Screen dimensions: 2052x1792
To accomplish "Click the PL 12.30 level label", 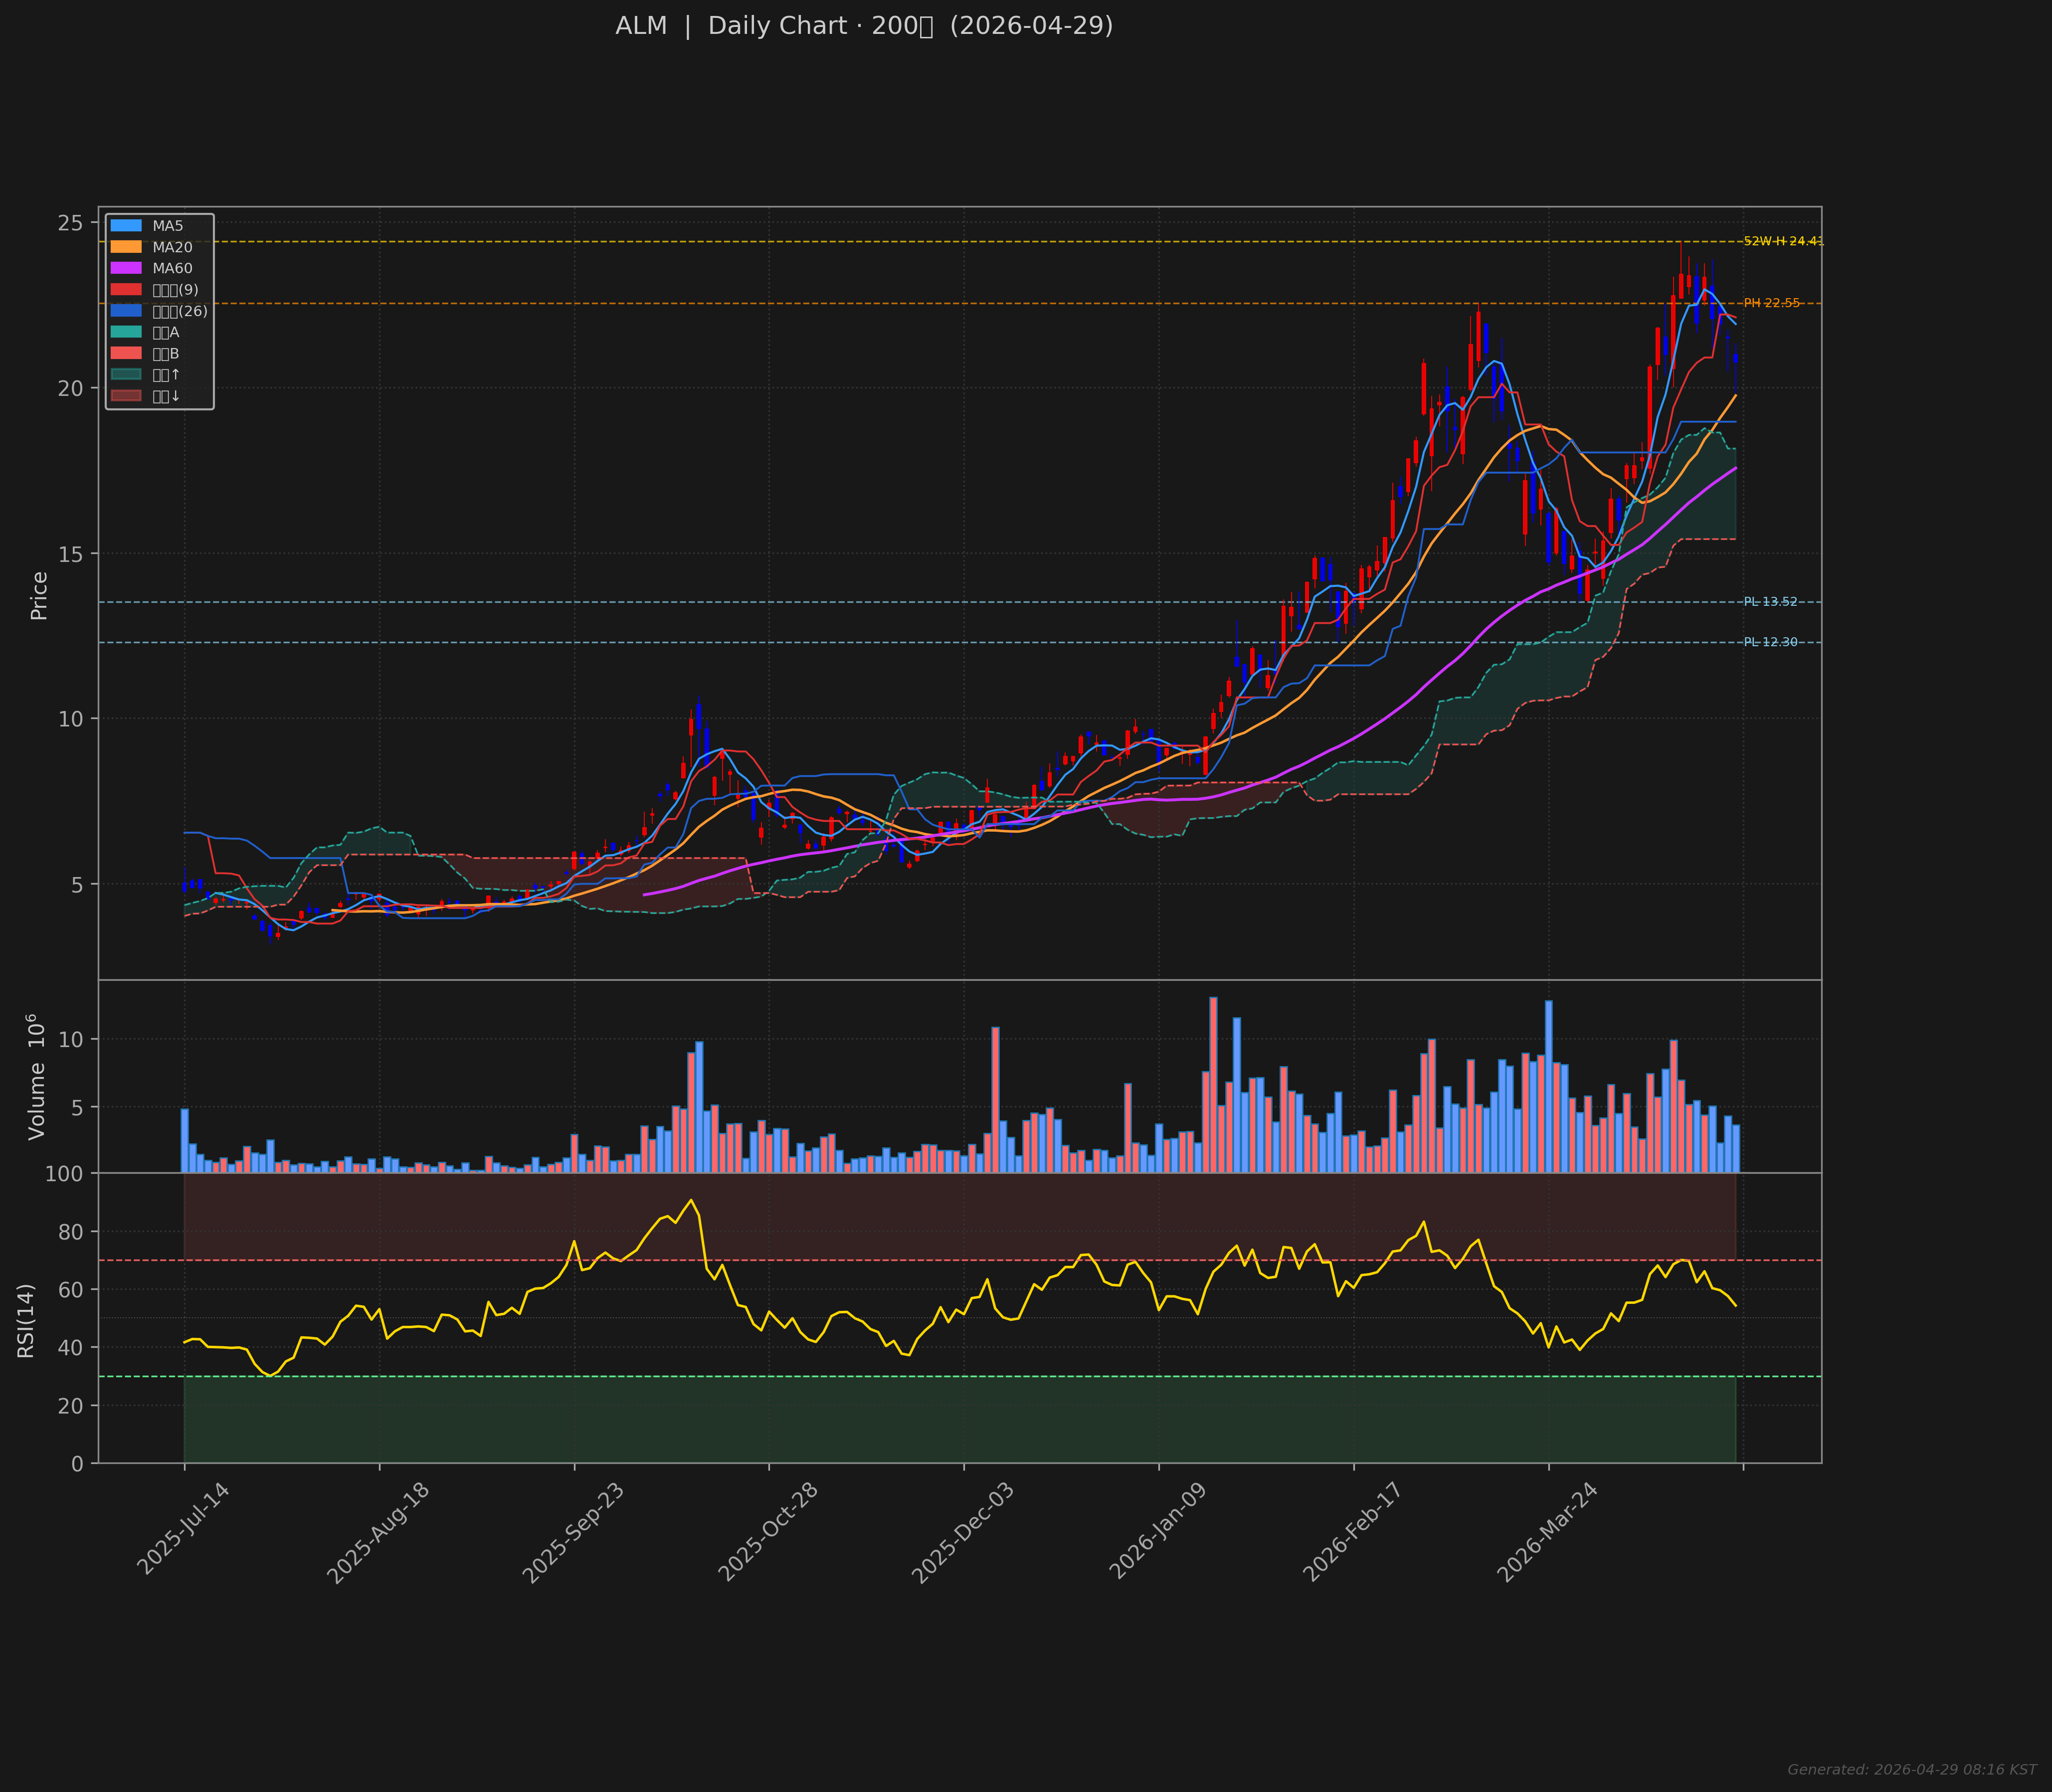I will tap(1770, 642).
